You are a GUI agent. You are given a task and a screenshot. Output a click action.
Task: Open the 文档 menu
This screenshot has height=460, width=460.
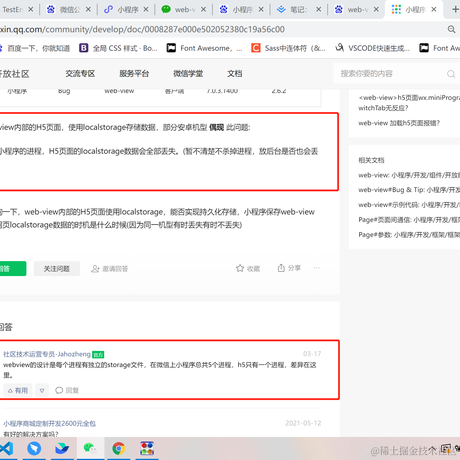coord(235,74)
